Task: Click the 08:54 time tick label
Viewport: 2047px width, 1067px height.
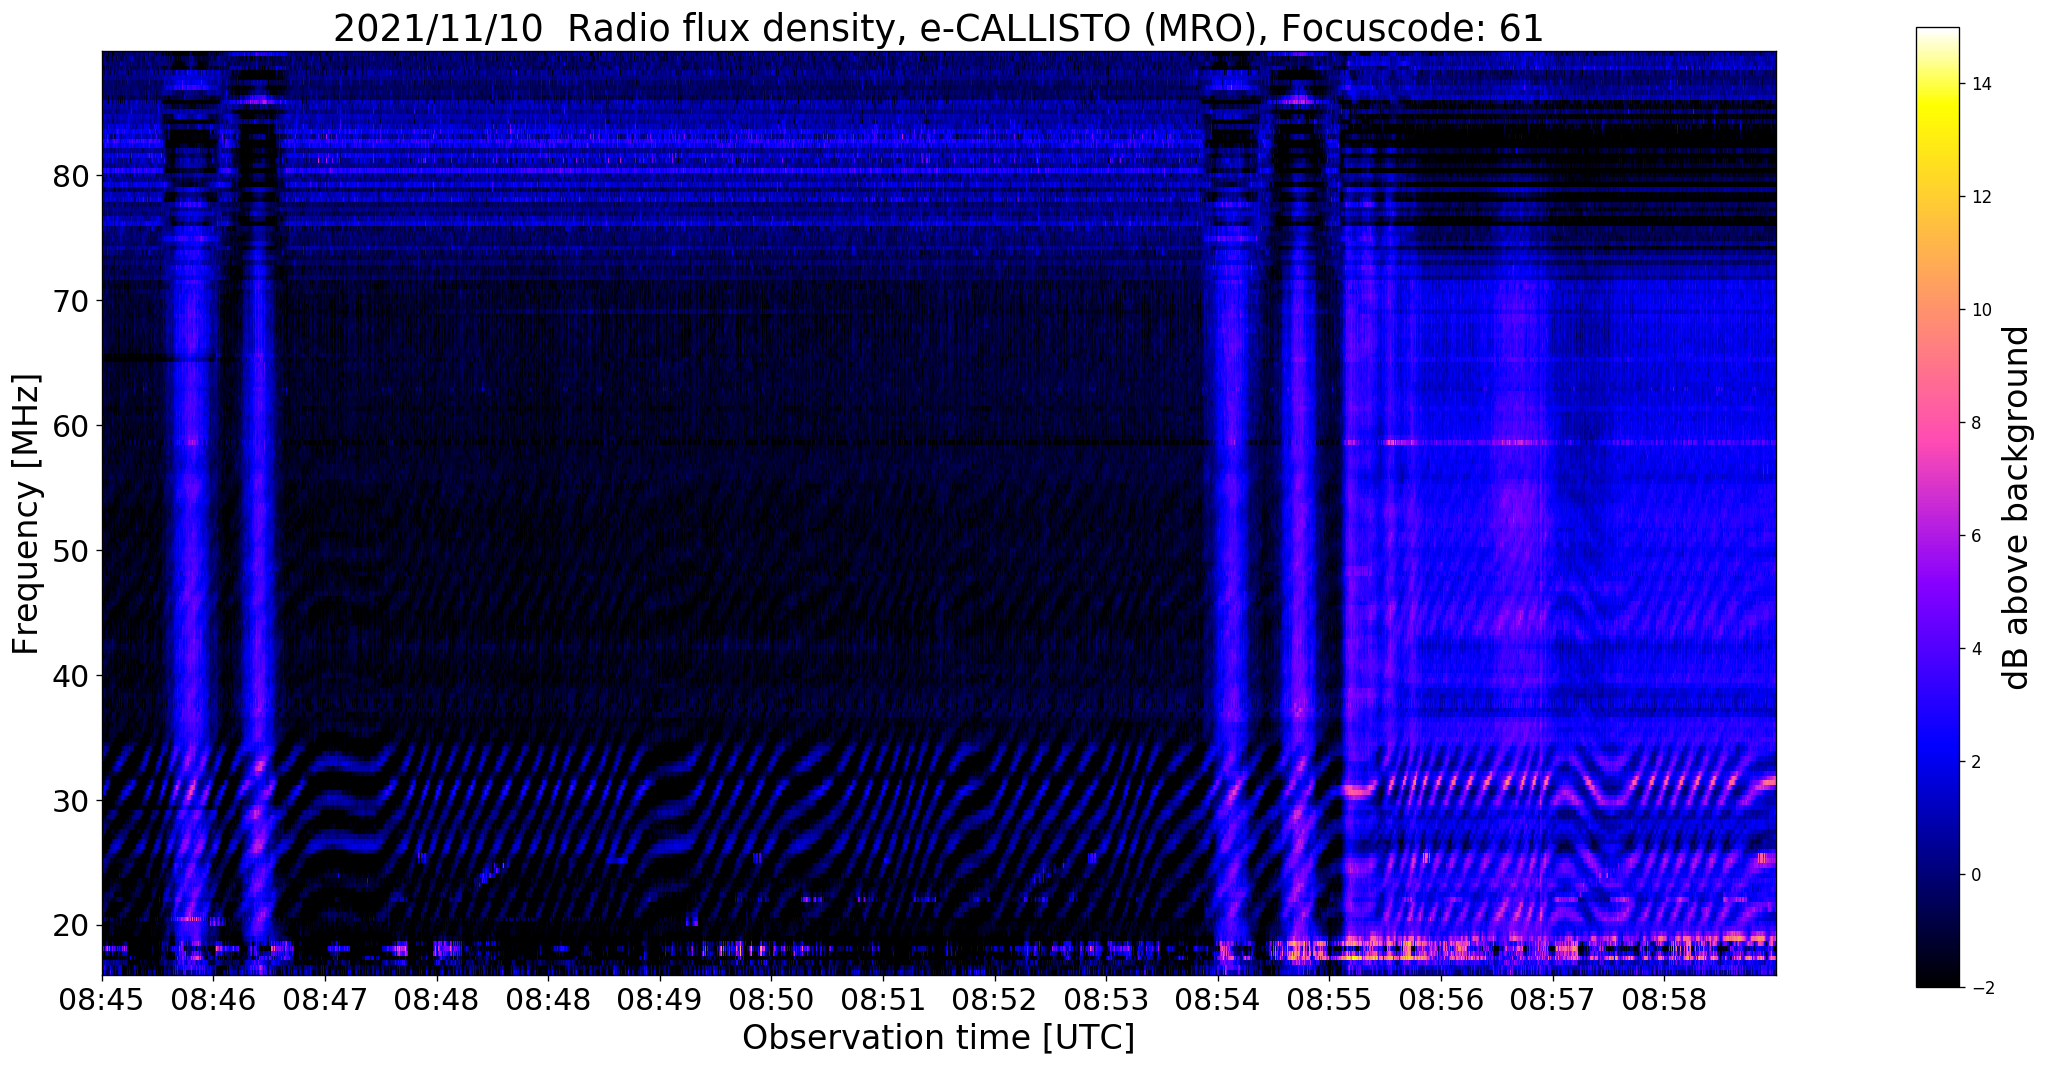Action: click(1218, 999)
